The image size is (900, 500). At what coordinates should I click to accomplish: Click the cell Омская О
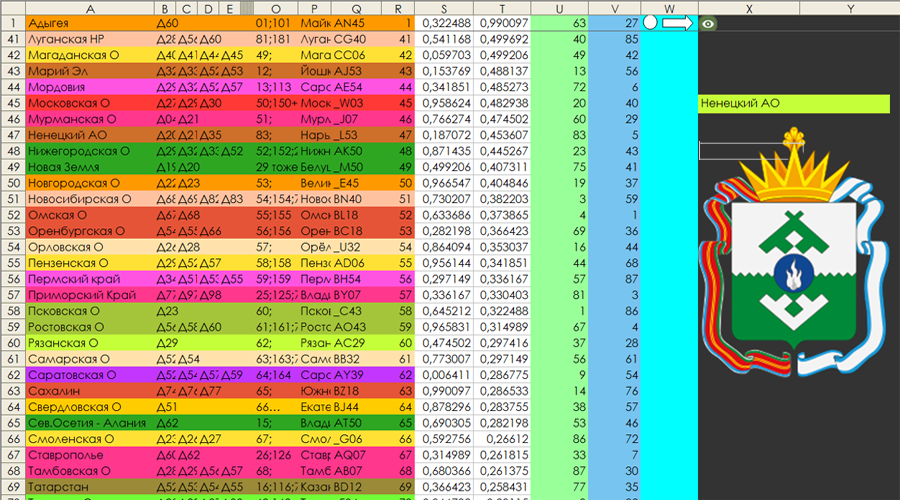pos(90,215)
